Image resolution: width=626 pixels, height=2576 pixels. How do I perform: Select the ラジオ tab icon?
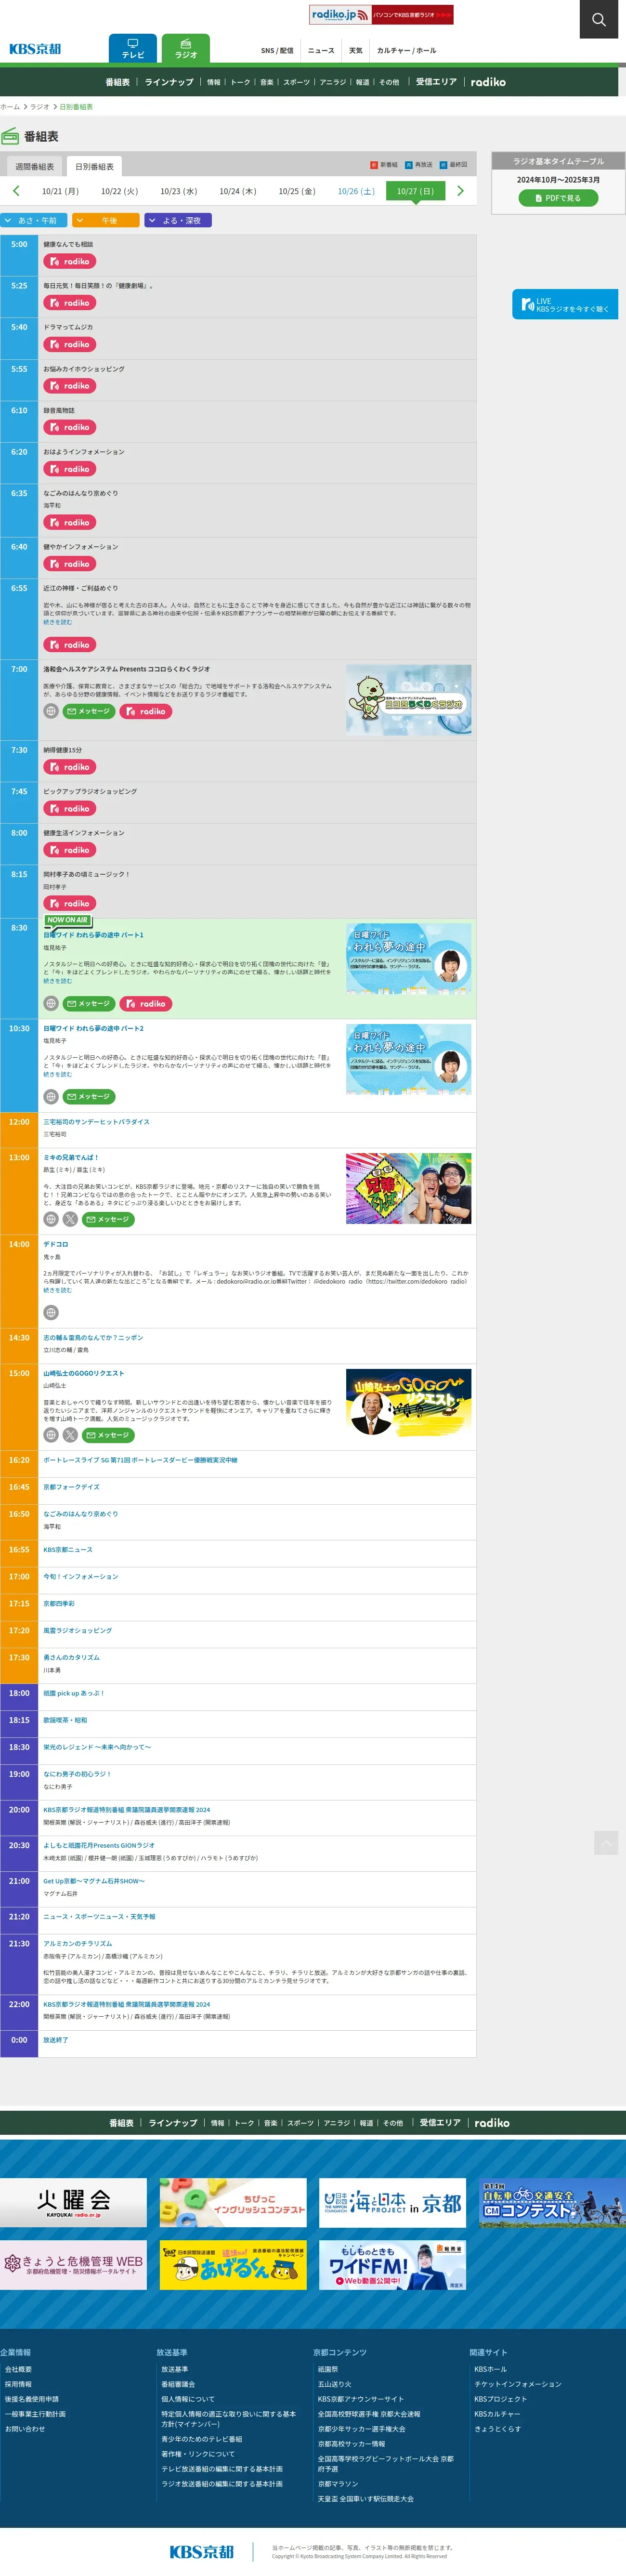[x=186, y=49]
